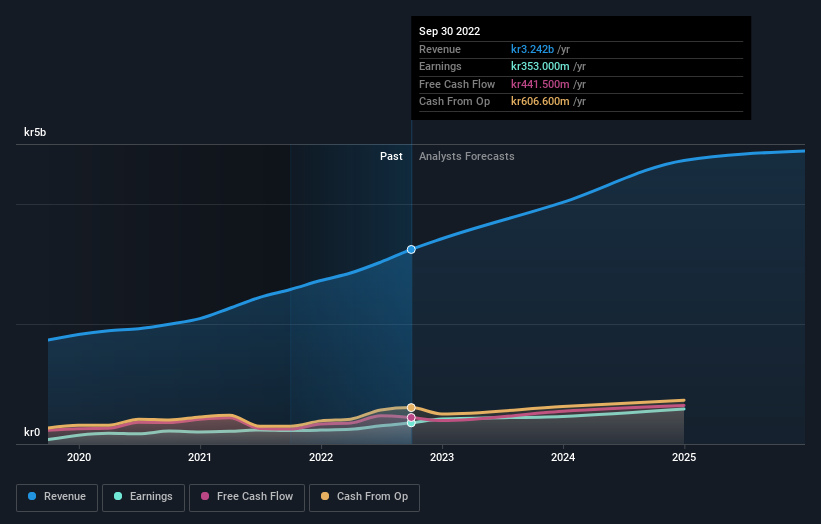
Task: Toggle the Free Cash Flow legend button
Action: click(247, 497)
